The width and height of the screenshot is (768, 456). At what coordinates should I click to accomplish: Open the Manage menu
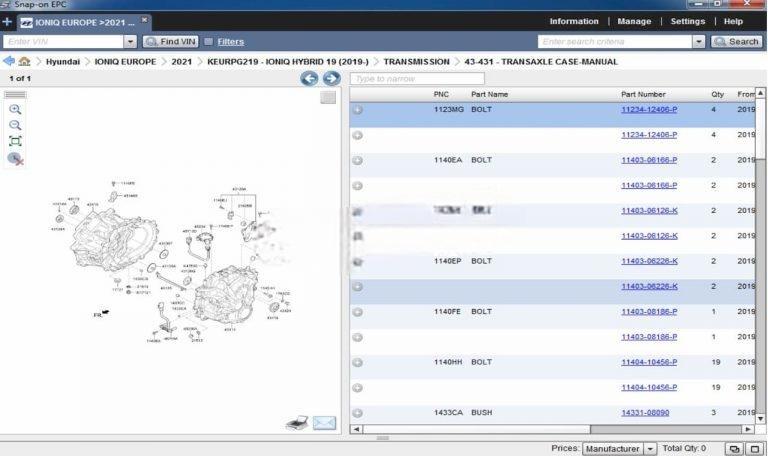click(x=634, y=22)
